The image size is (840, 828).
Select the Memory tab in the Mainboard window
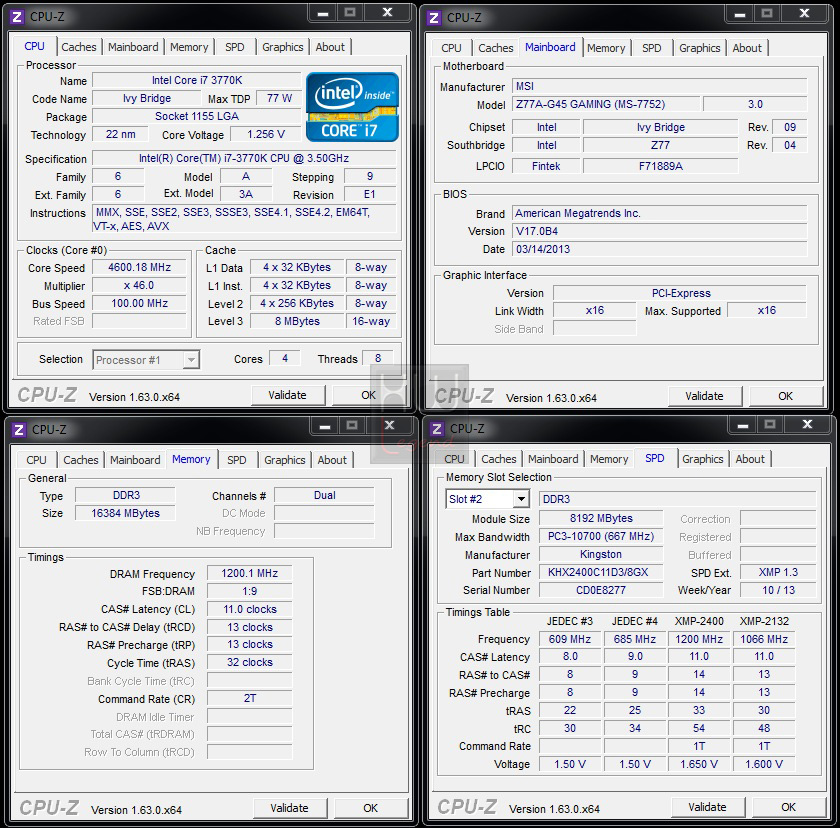(606, 48)
